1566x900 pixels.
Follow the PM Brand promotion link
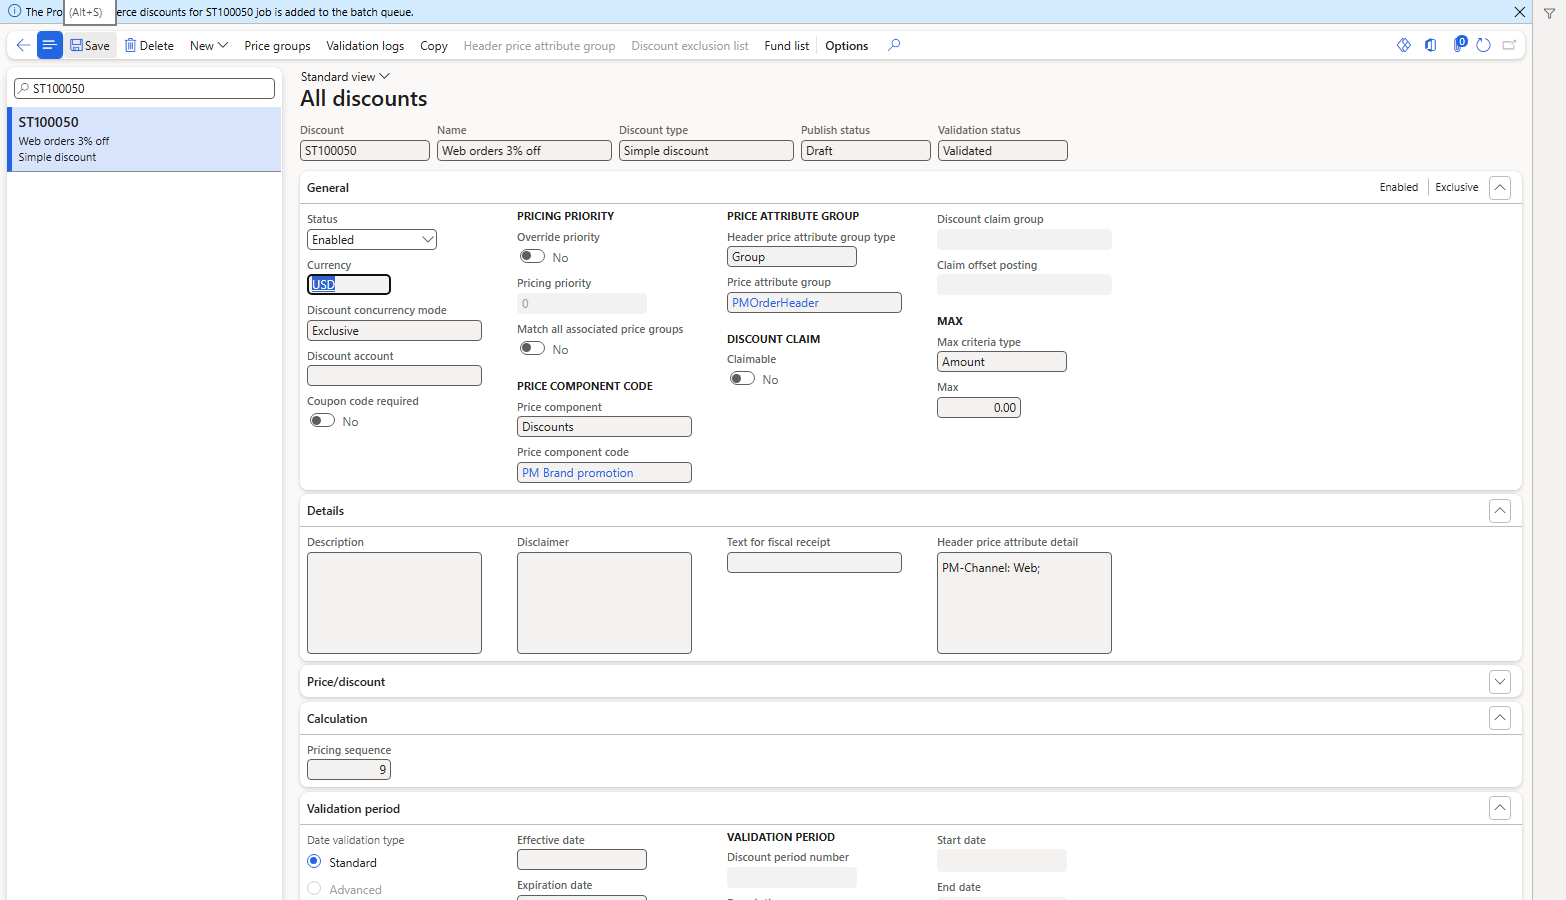[x=578, y=473]
